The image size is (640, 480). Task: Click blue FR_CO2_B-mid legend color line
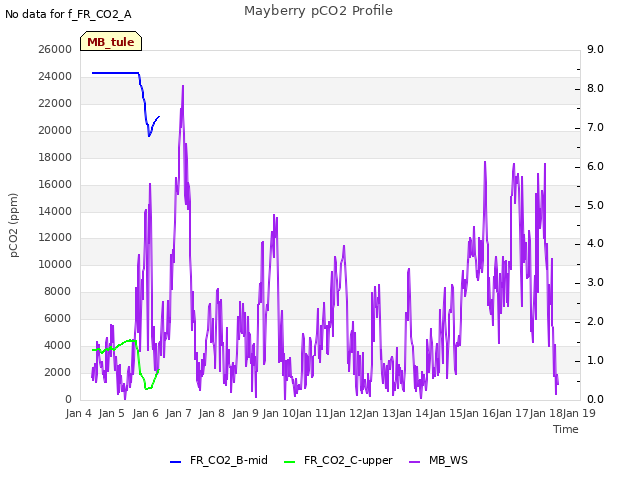(176, 462)
